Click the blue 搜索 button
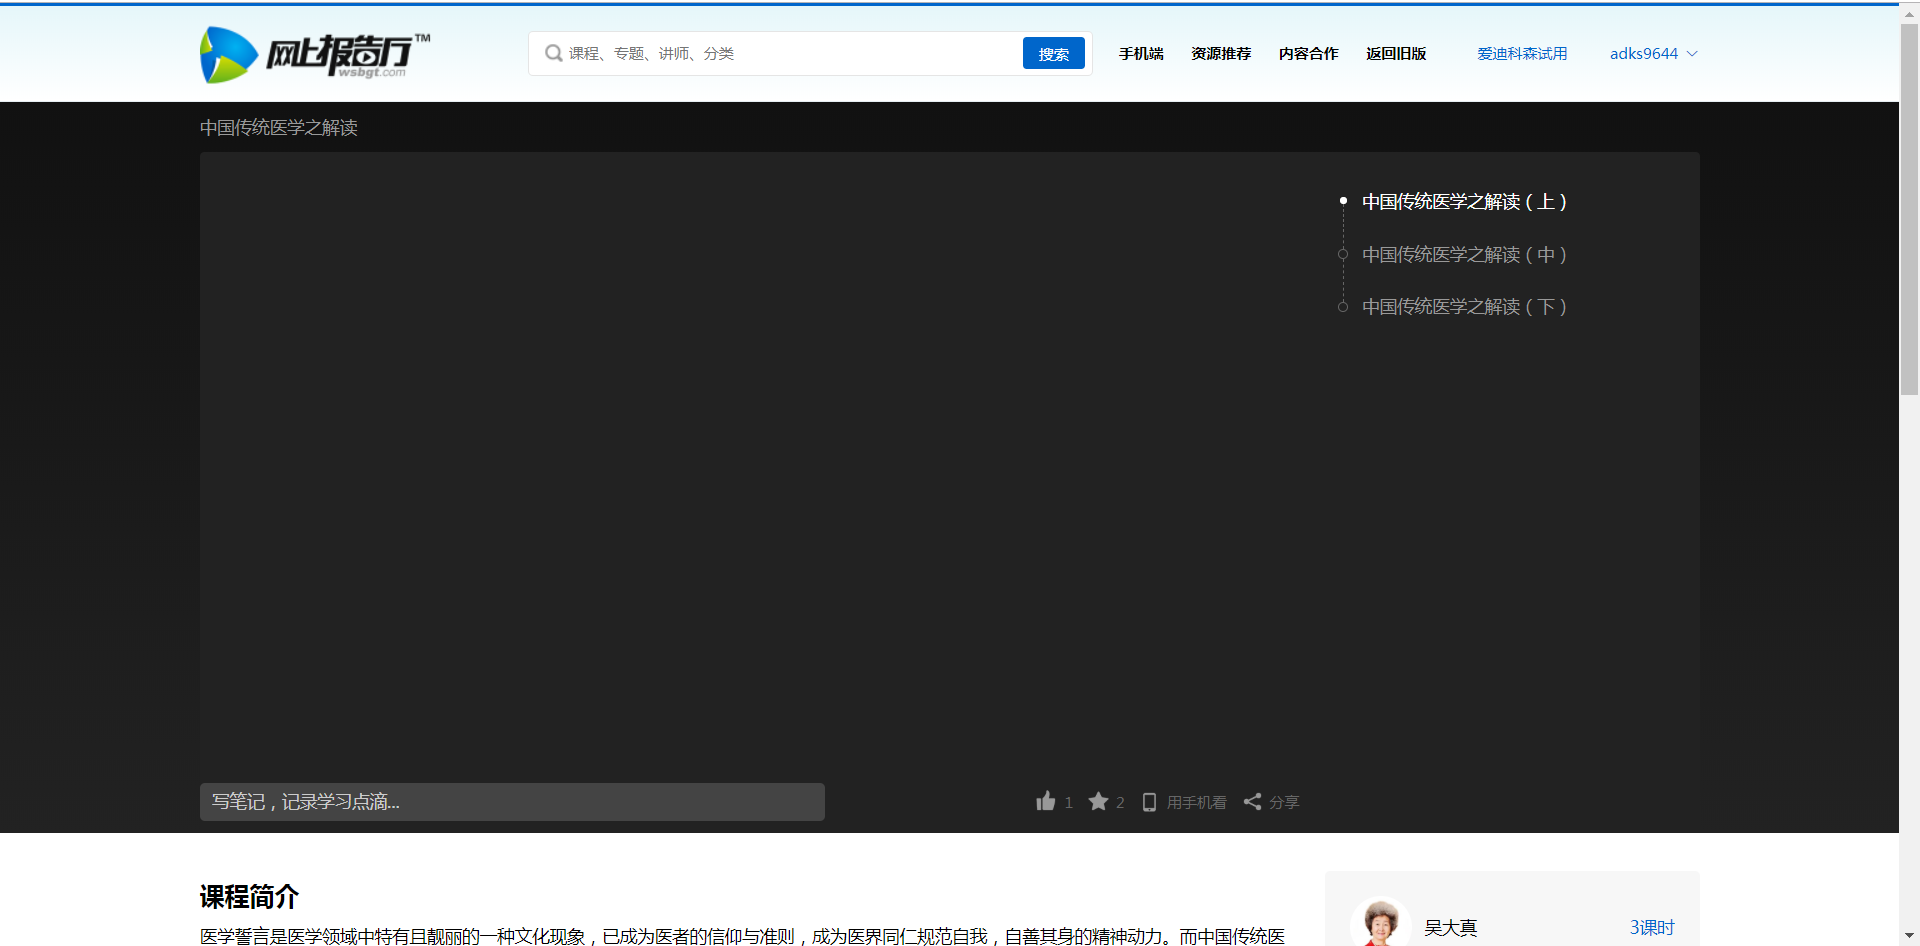This screenshot has width=1920, height=946. point(1053,53)
